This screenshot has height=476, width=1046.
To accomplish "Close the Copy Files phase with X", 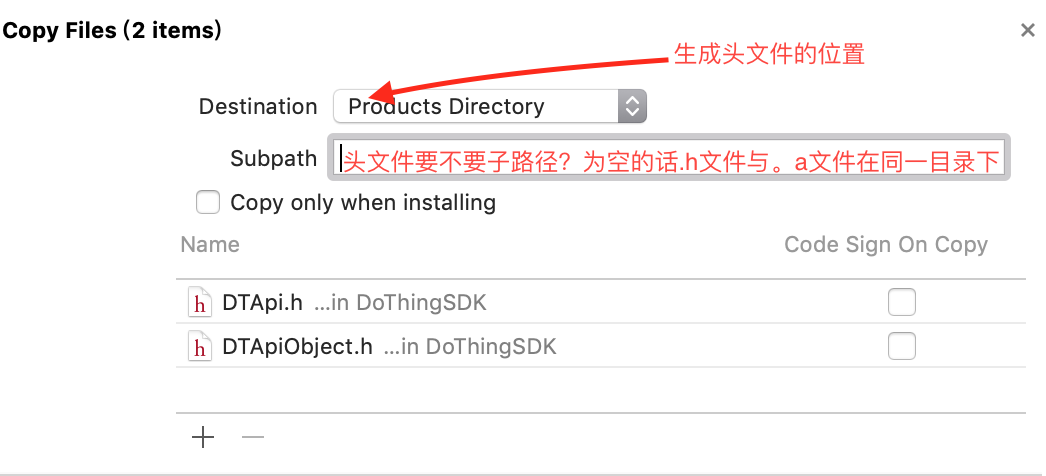I will [1027, 30].
